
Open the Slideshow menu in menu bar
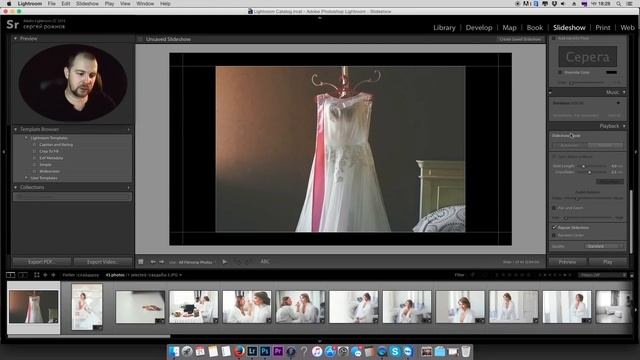87,4
